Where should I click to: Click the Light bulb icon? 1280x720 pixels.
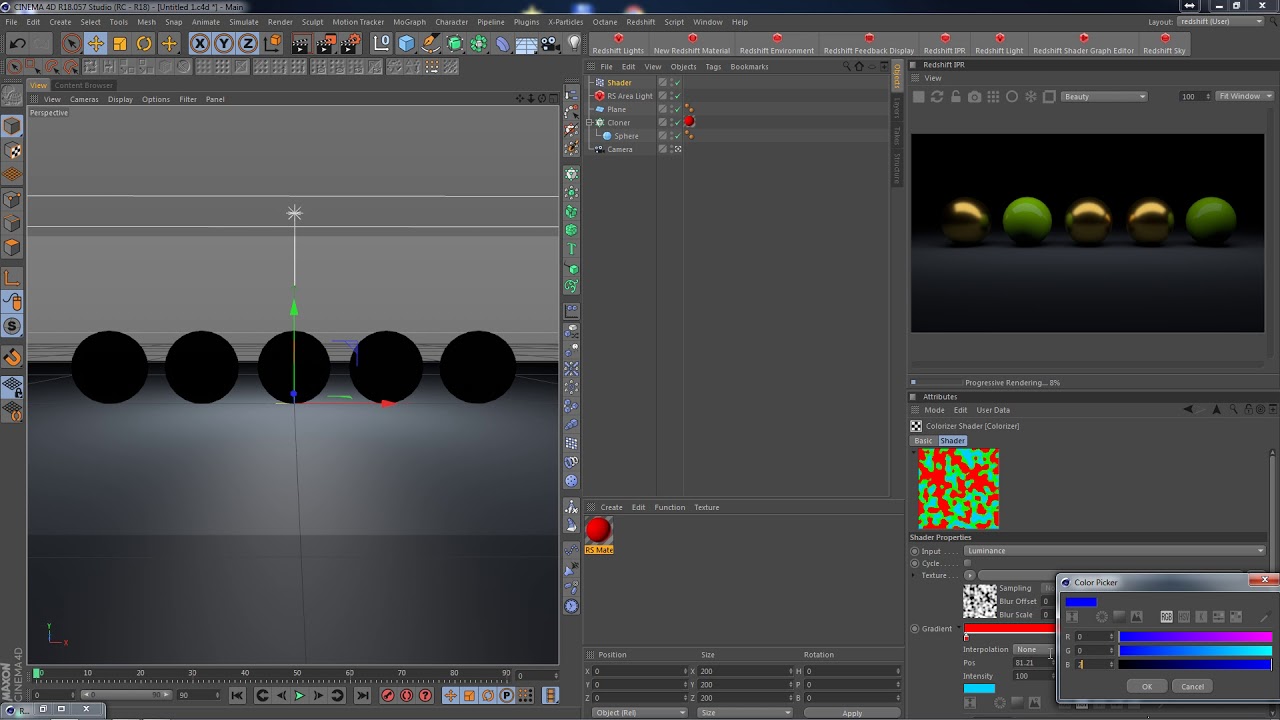pos(574,43)
